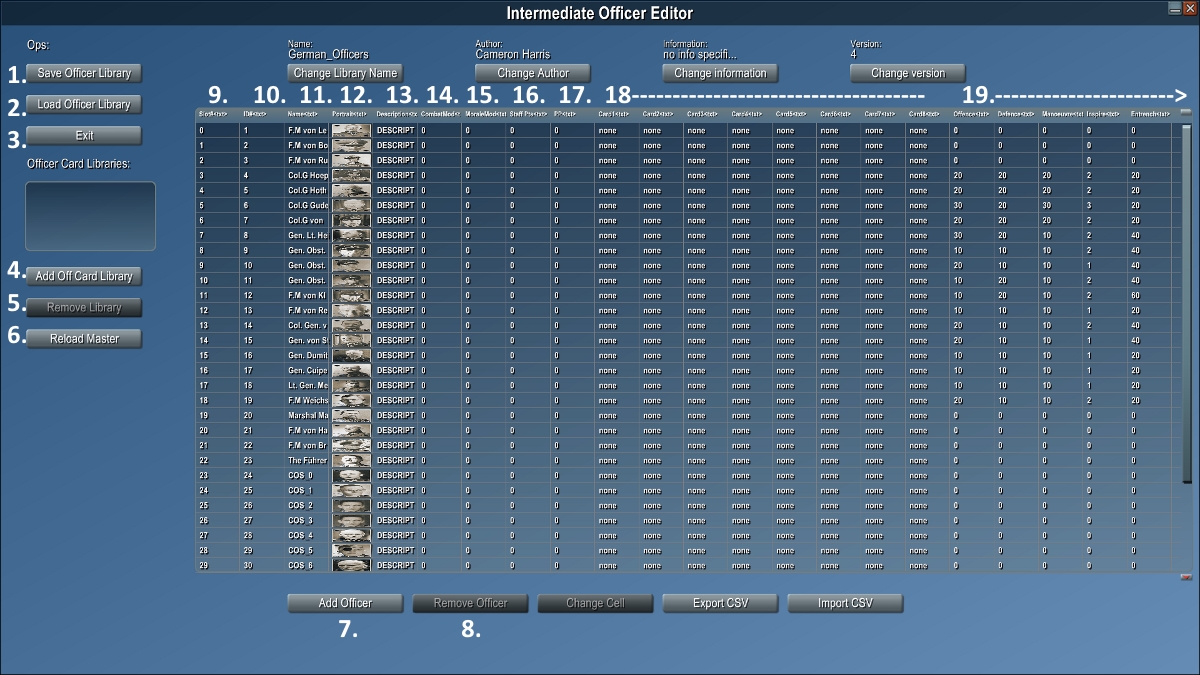Click the Reload Master button
This screenshot has width=1200, height=675.
[x=84, y=339]
